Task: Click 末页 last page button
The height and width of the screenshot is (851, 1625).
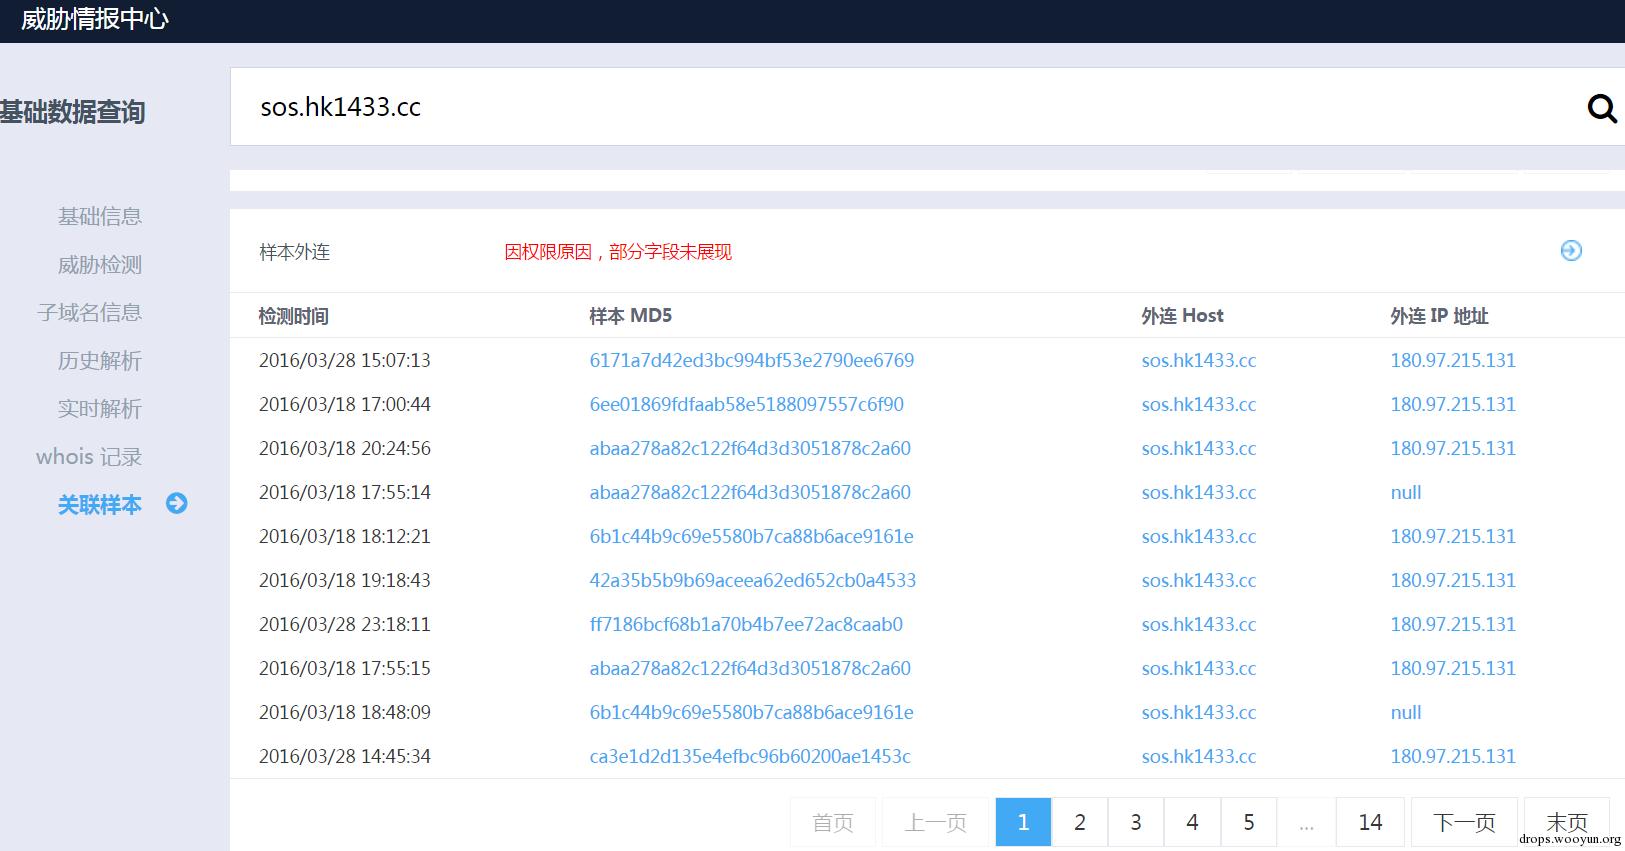Action: tap(1566, 822)
